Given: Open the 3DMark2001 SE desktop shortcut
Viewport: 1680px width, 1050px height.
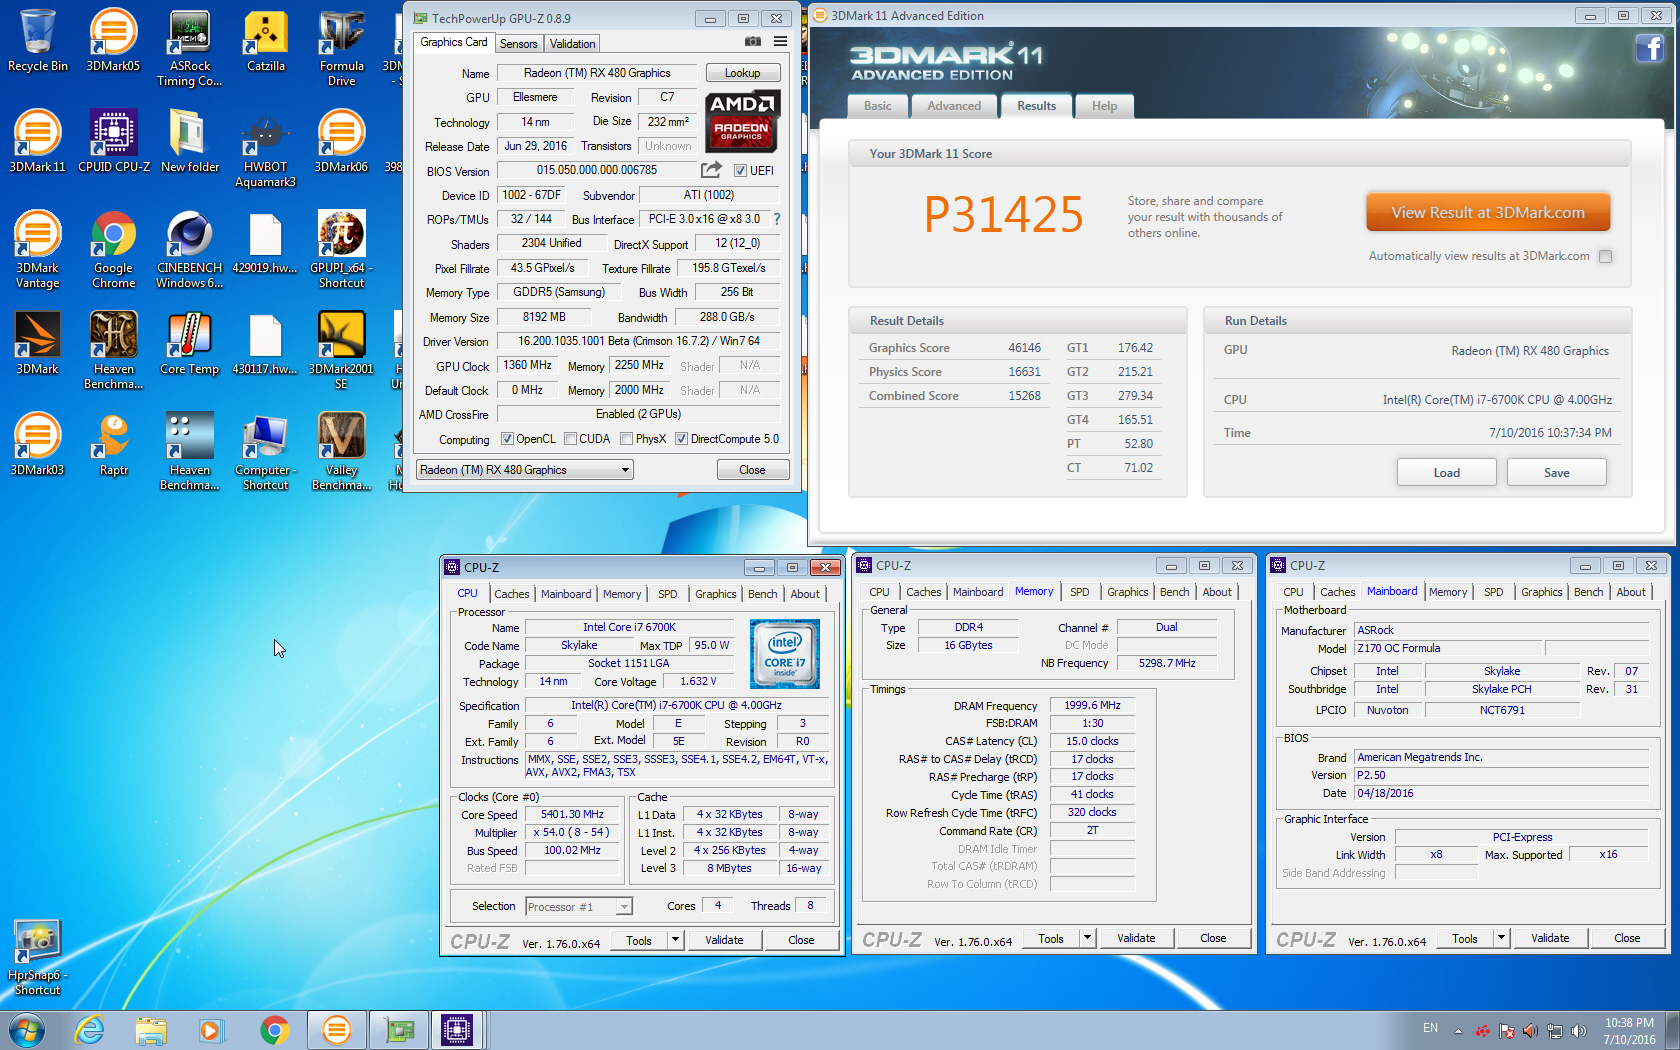Looking at the screenshot, I should click(x=342, y=350).
